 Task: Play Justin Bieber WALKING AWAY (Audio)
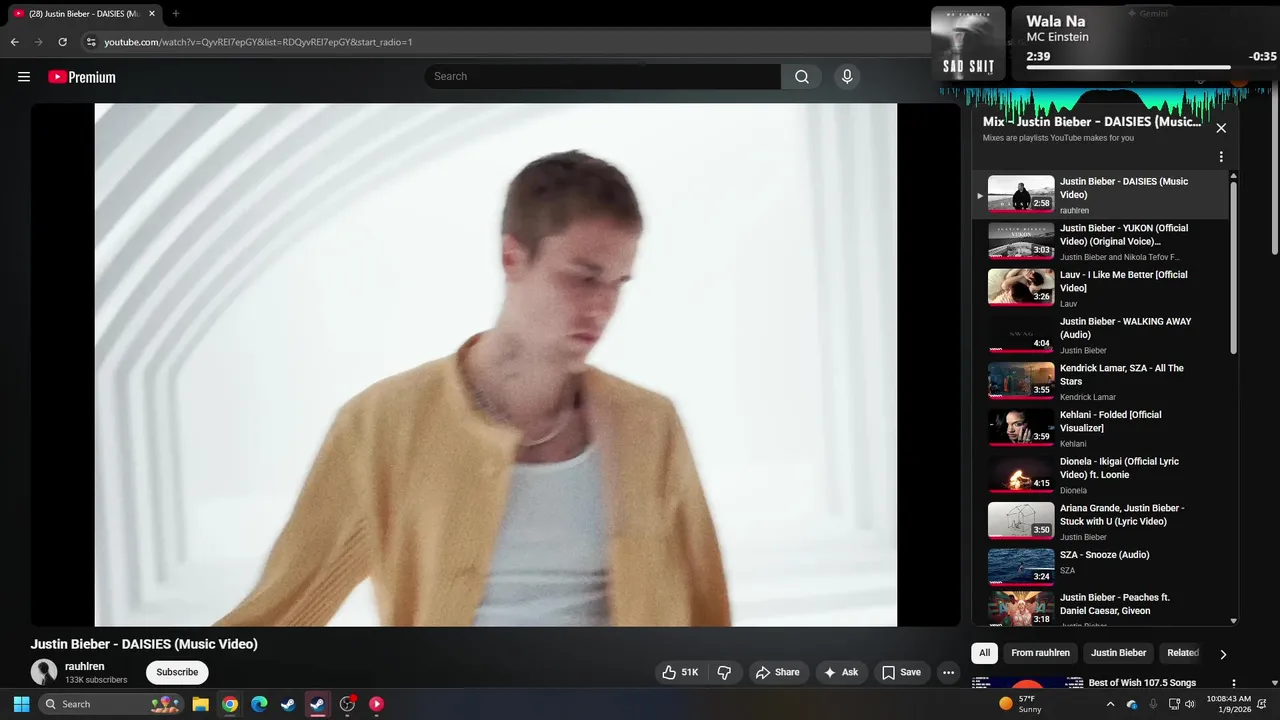click(x=1100, y=335)
